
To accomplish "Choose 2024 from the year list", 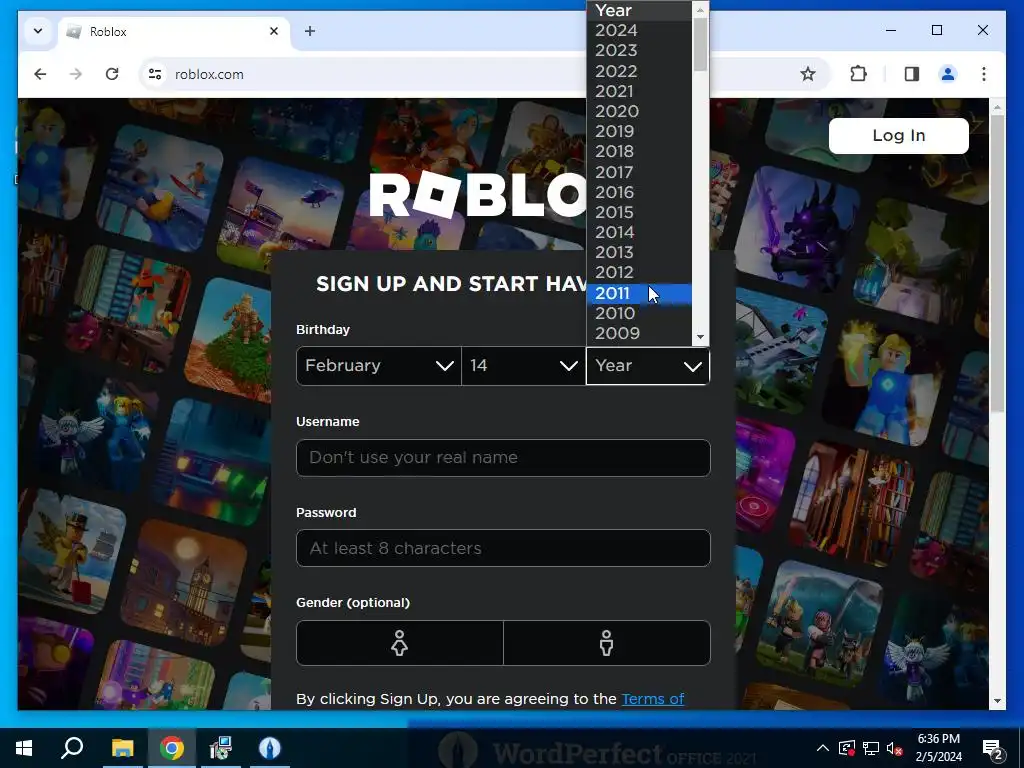I will (x=639, y=31).
